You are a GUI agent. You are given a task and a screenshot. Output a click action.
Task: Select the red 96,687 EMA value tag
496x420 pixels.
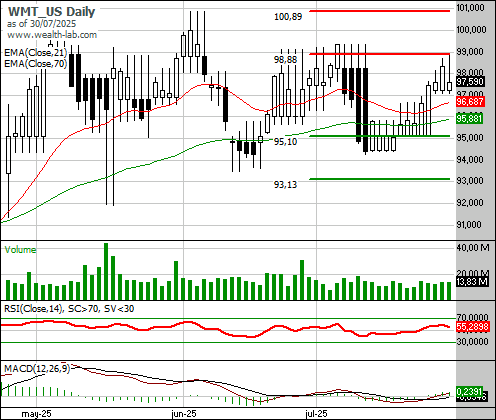470,101
